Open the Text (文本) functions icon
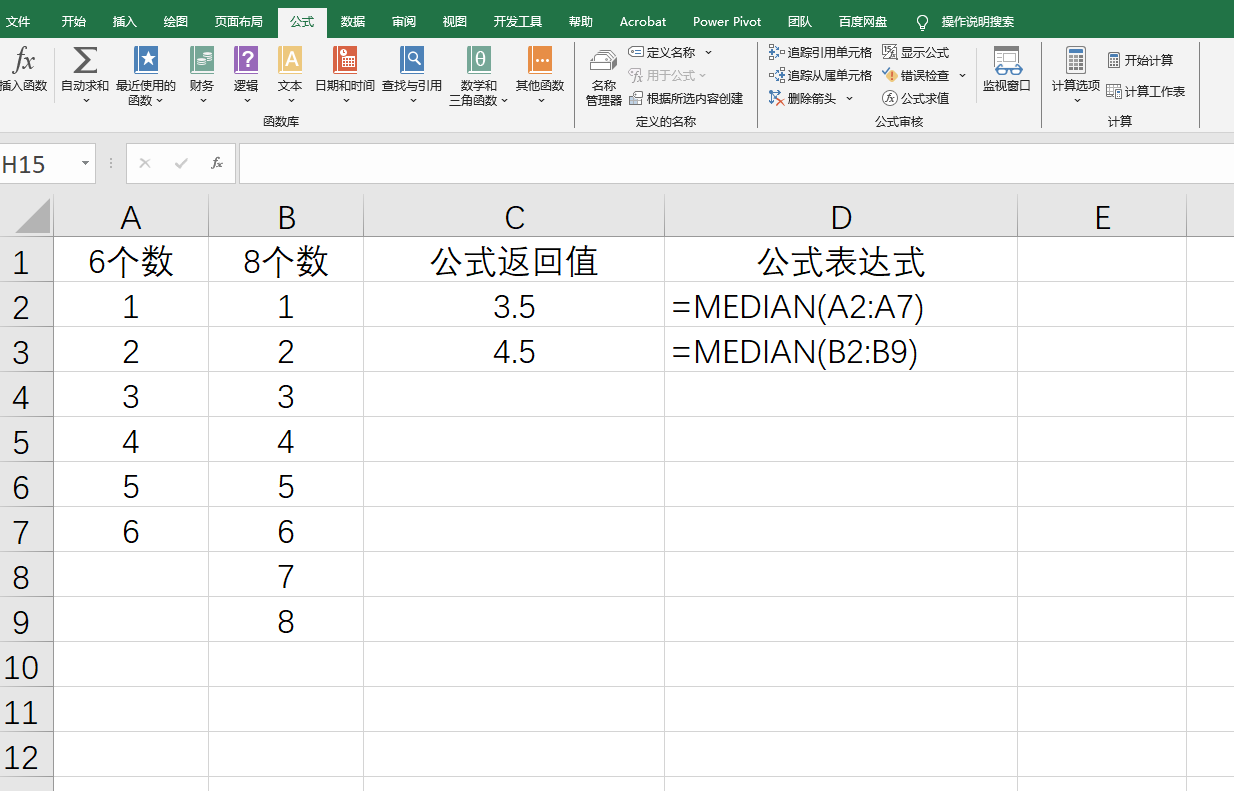 [x=290, y=60]
